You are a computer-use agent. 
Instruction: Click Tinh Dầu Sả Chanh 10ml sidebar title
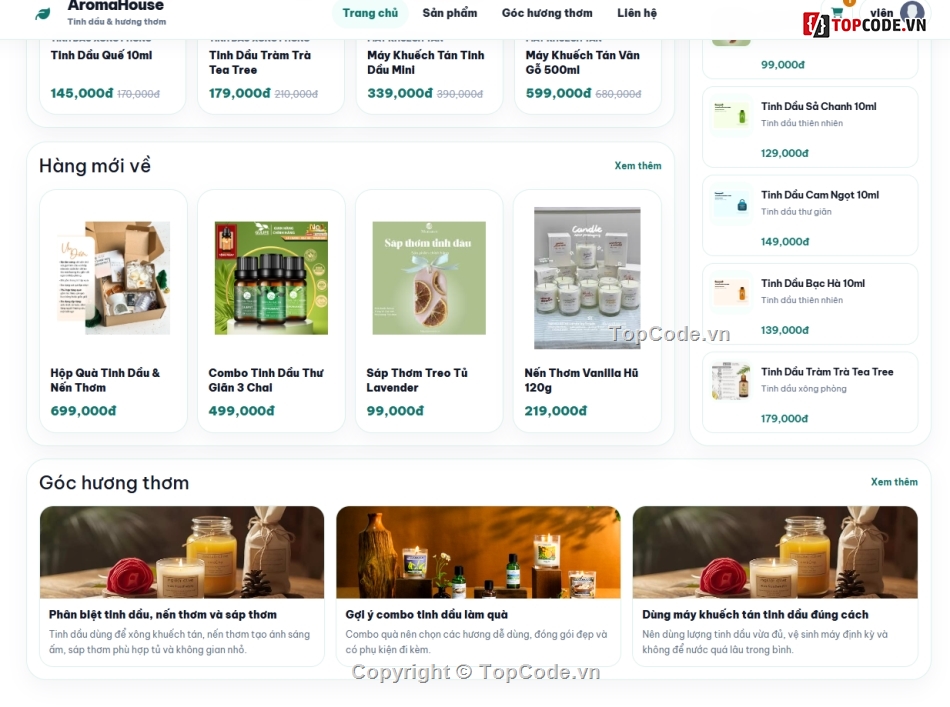coord(819,106)
